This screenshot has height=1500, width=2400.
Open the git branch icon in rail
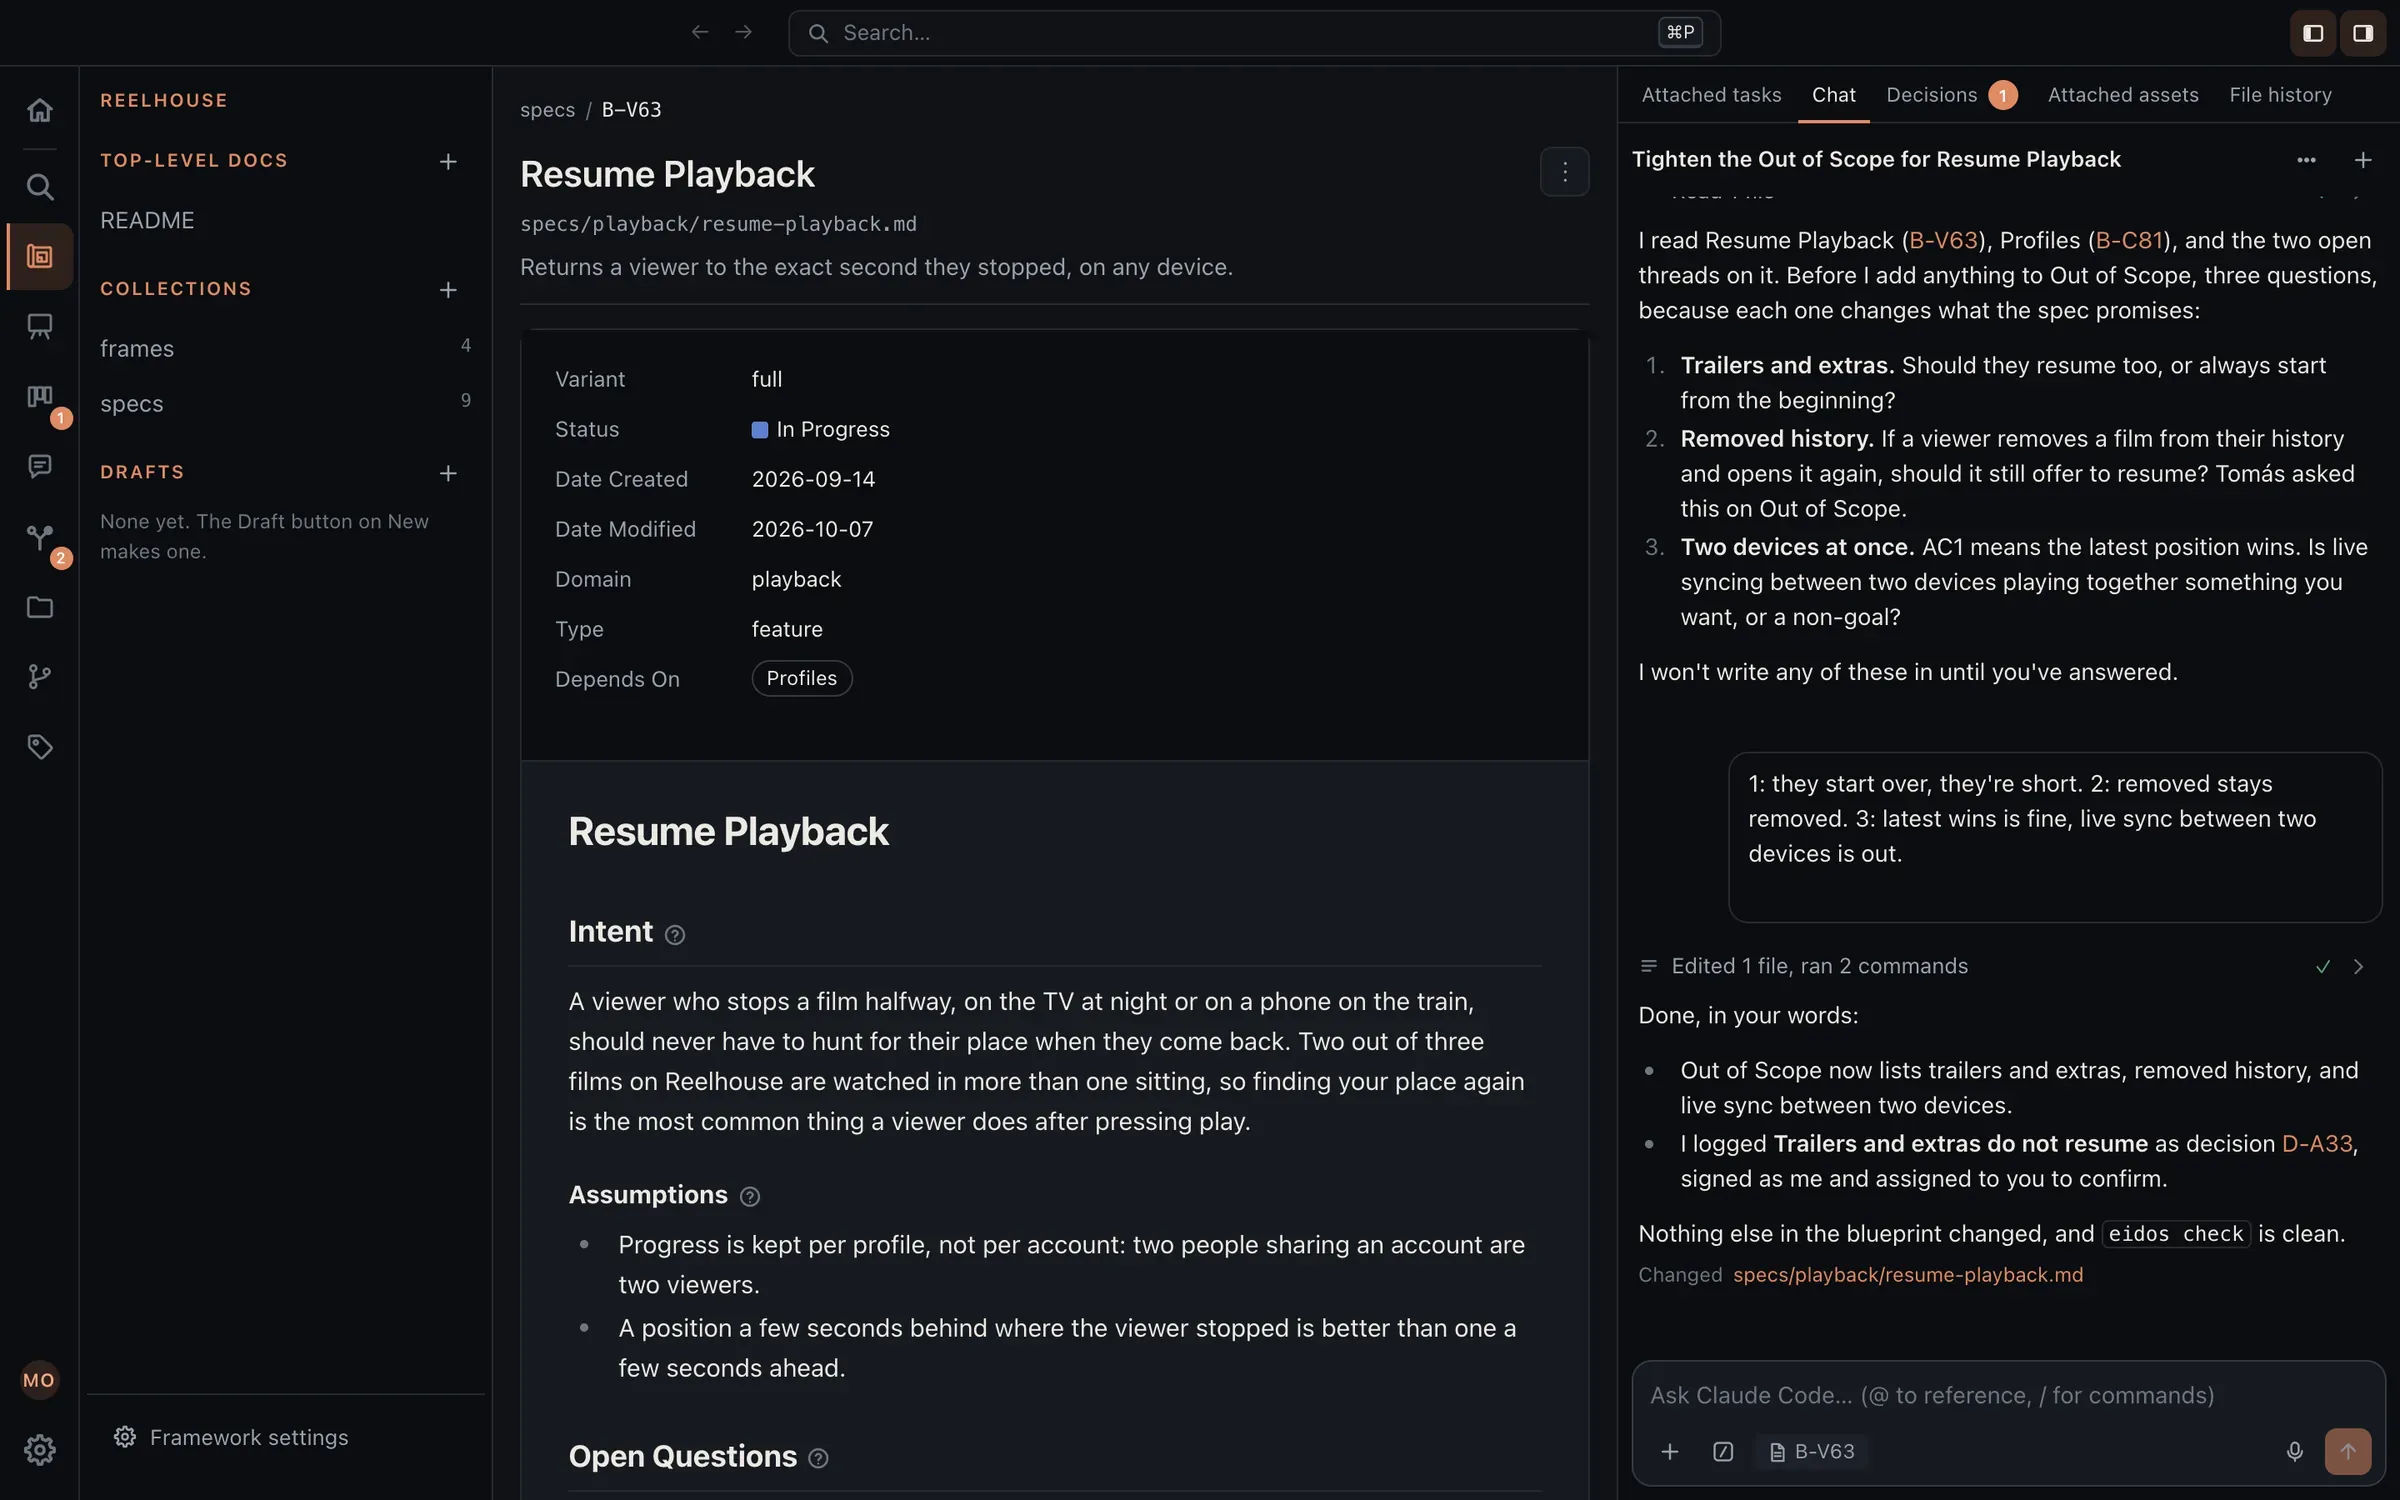pos(39,677)
